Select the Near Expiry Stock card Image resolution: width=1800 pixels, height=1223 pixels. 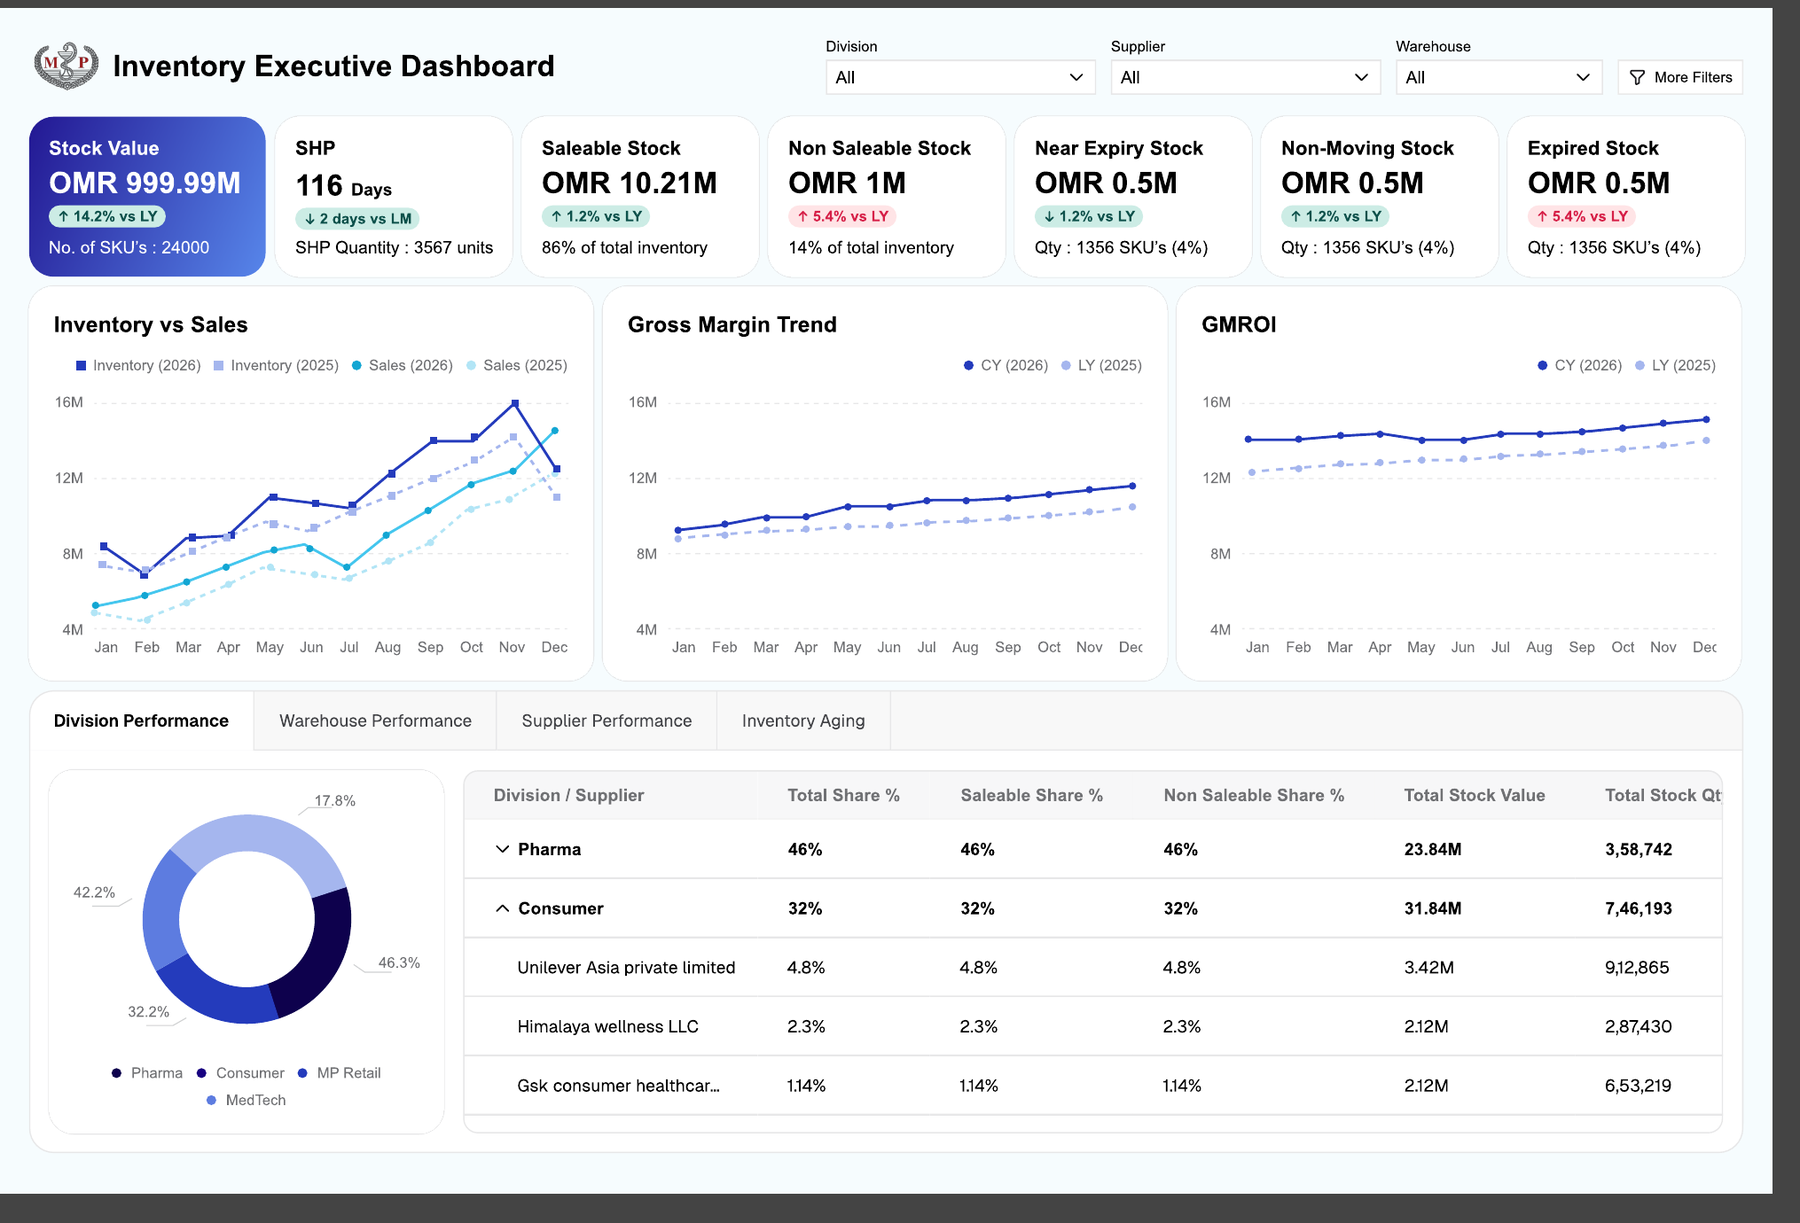pos(1133,196)
